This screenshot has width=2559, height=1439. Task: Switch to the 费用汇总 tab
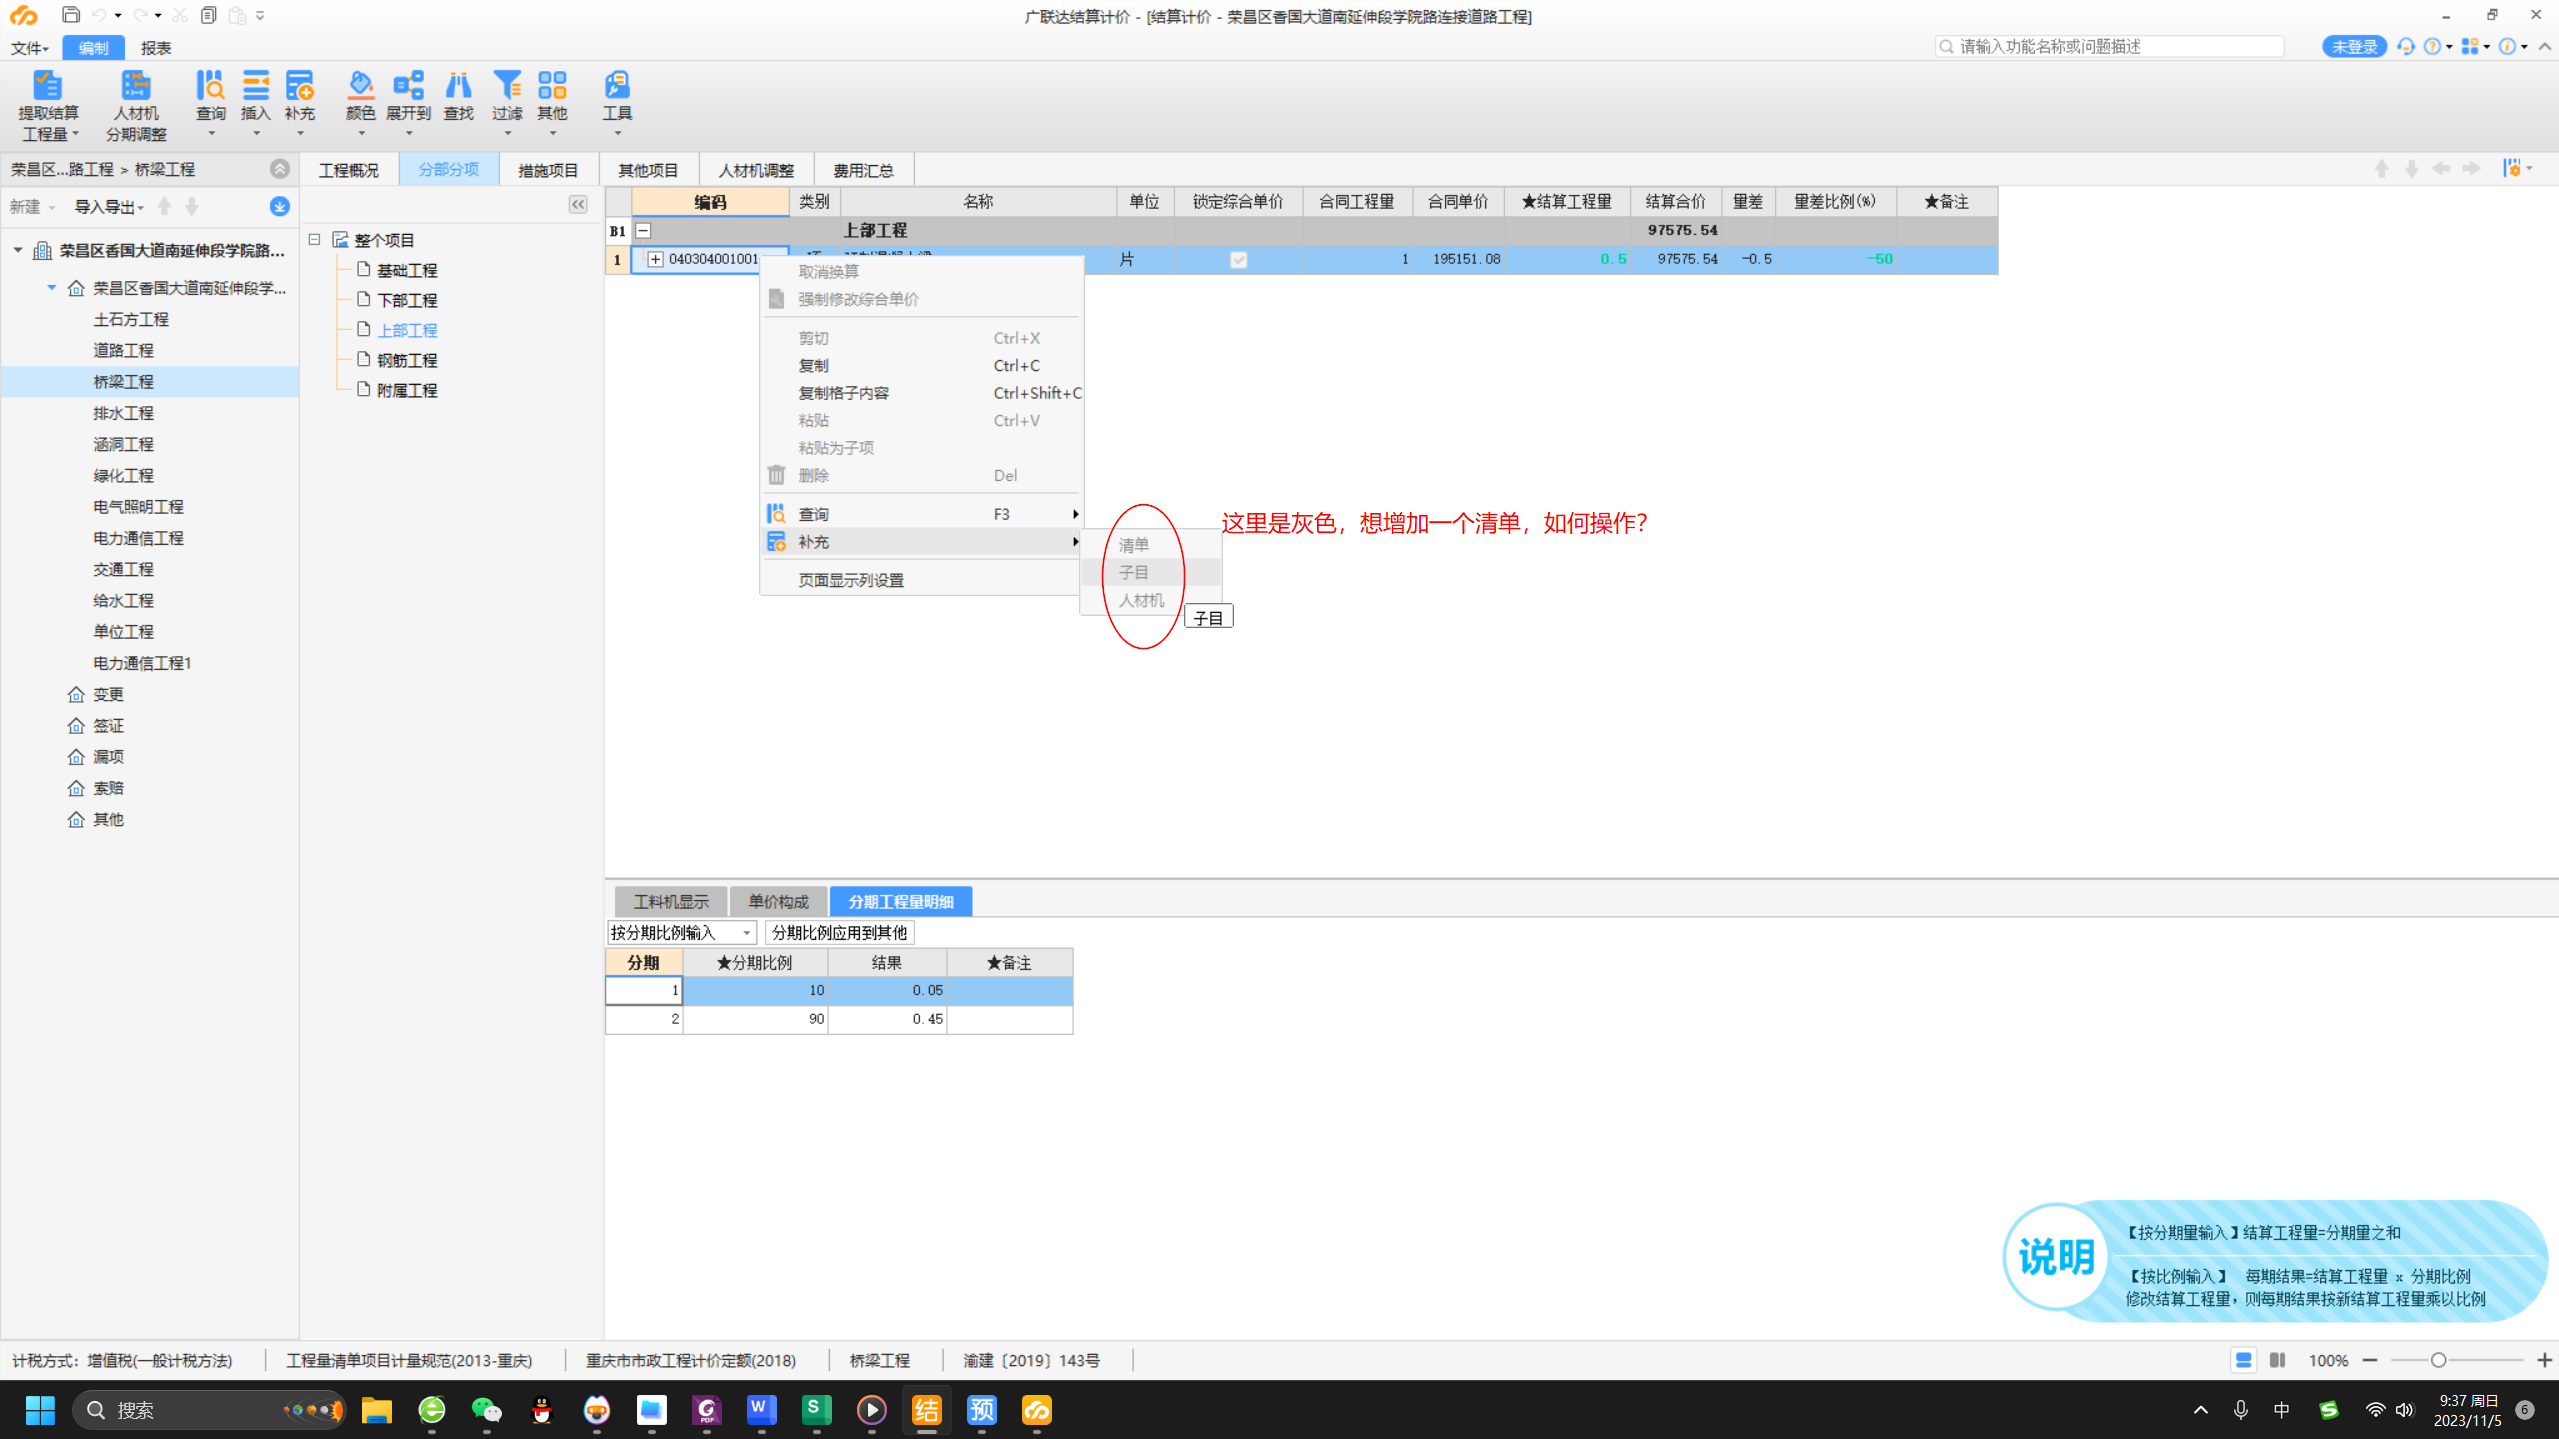coord(863,170)
